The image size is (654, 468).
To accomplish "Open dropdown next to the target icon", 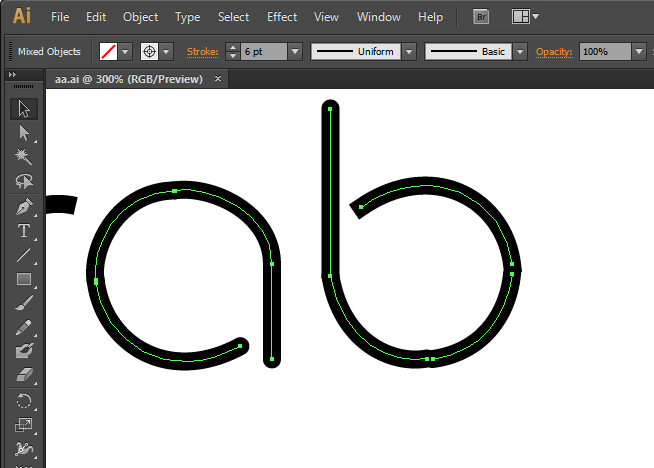I will [166, 52].
